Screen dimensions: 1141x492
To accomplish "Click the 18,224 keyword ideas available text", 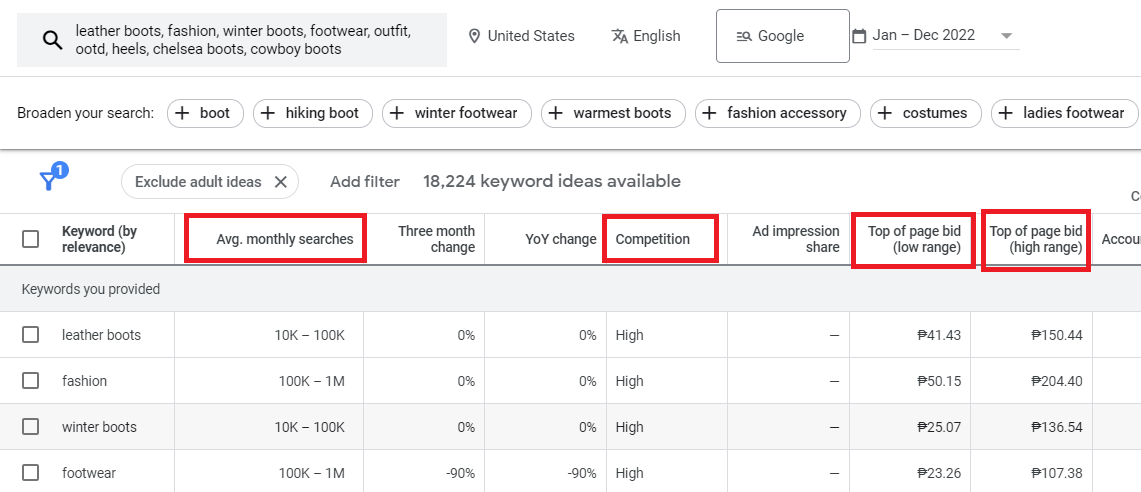I will click(552, 181).
